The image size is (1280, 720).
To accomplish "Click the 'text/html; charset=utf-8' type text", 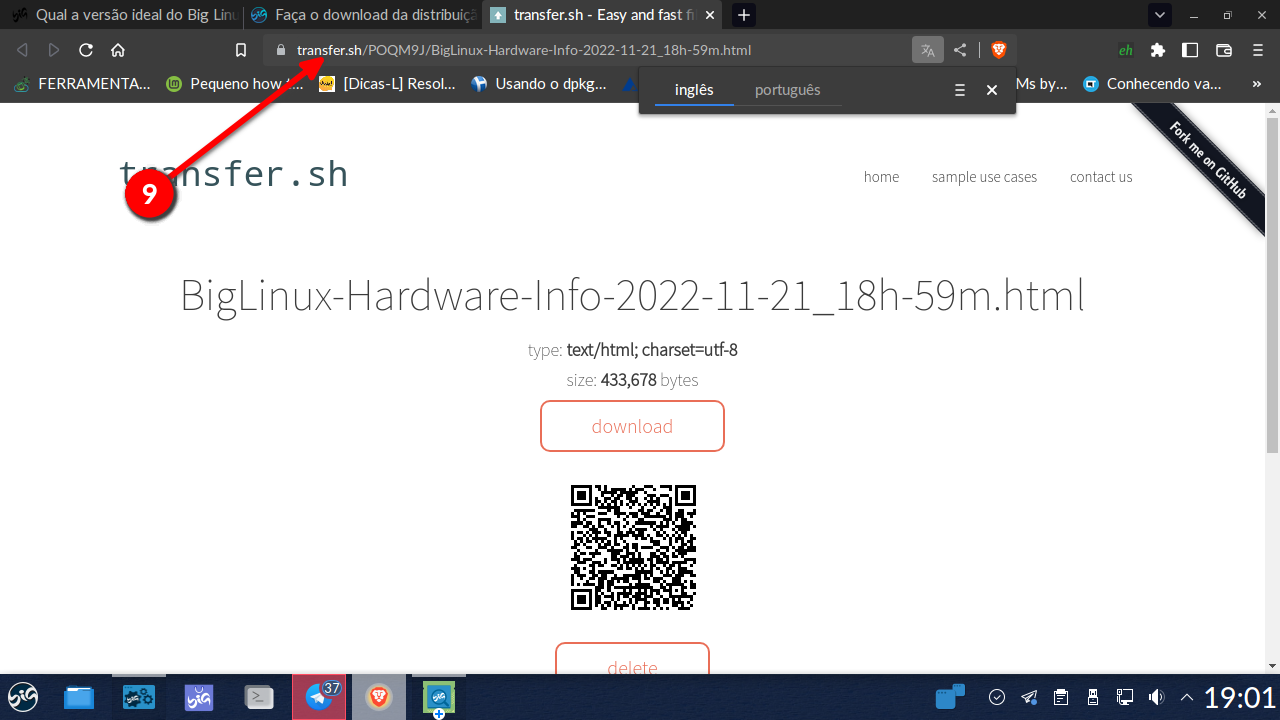I will pyautogui.click(x=652, y=350).
